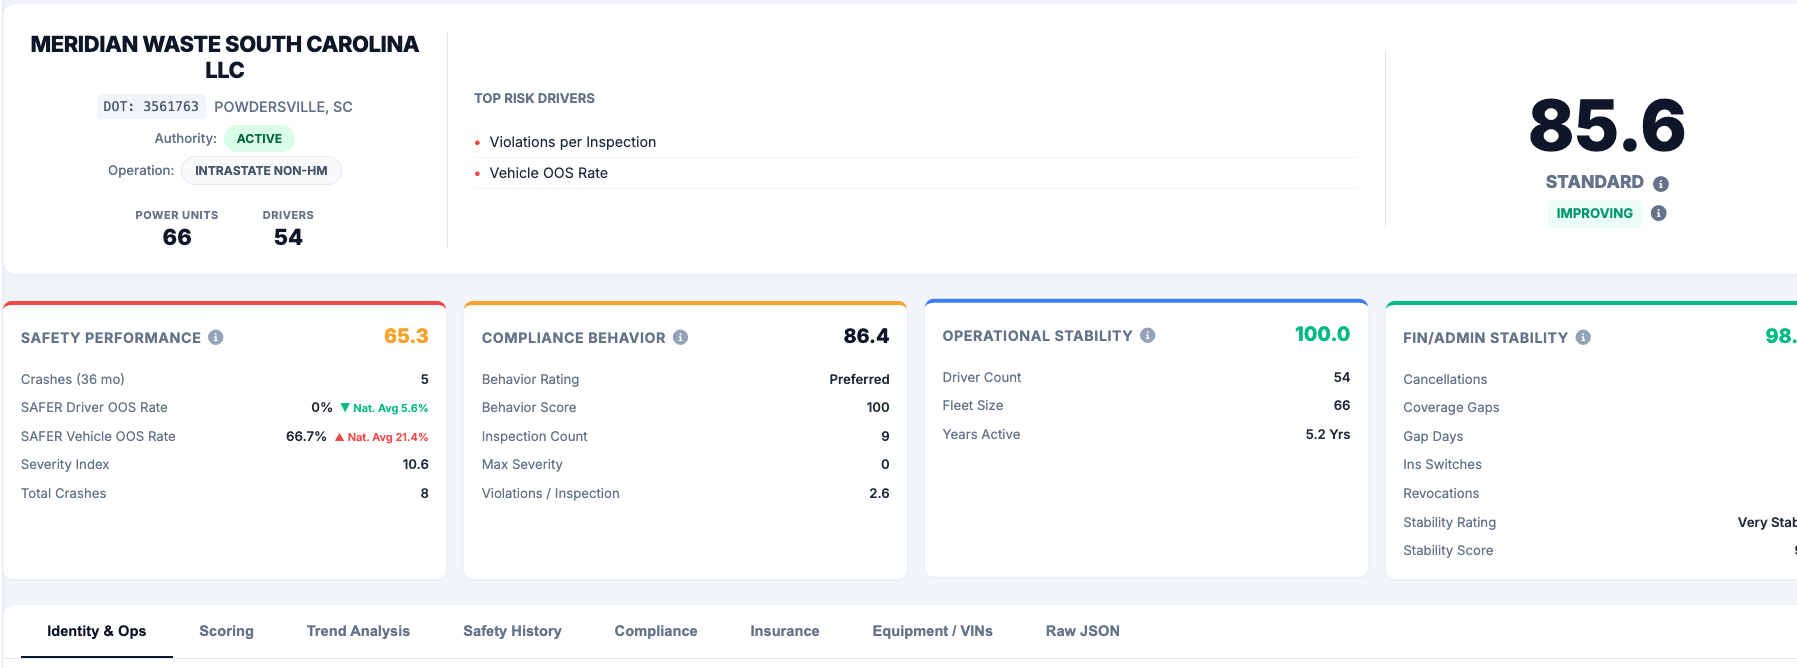Open the Trend Analysis tab
This screenshot has height=668, width=1797.
(x=358, y=631)
